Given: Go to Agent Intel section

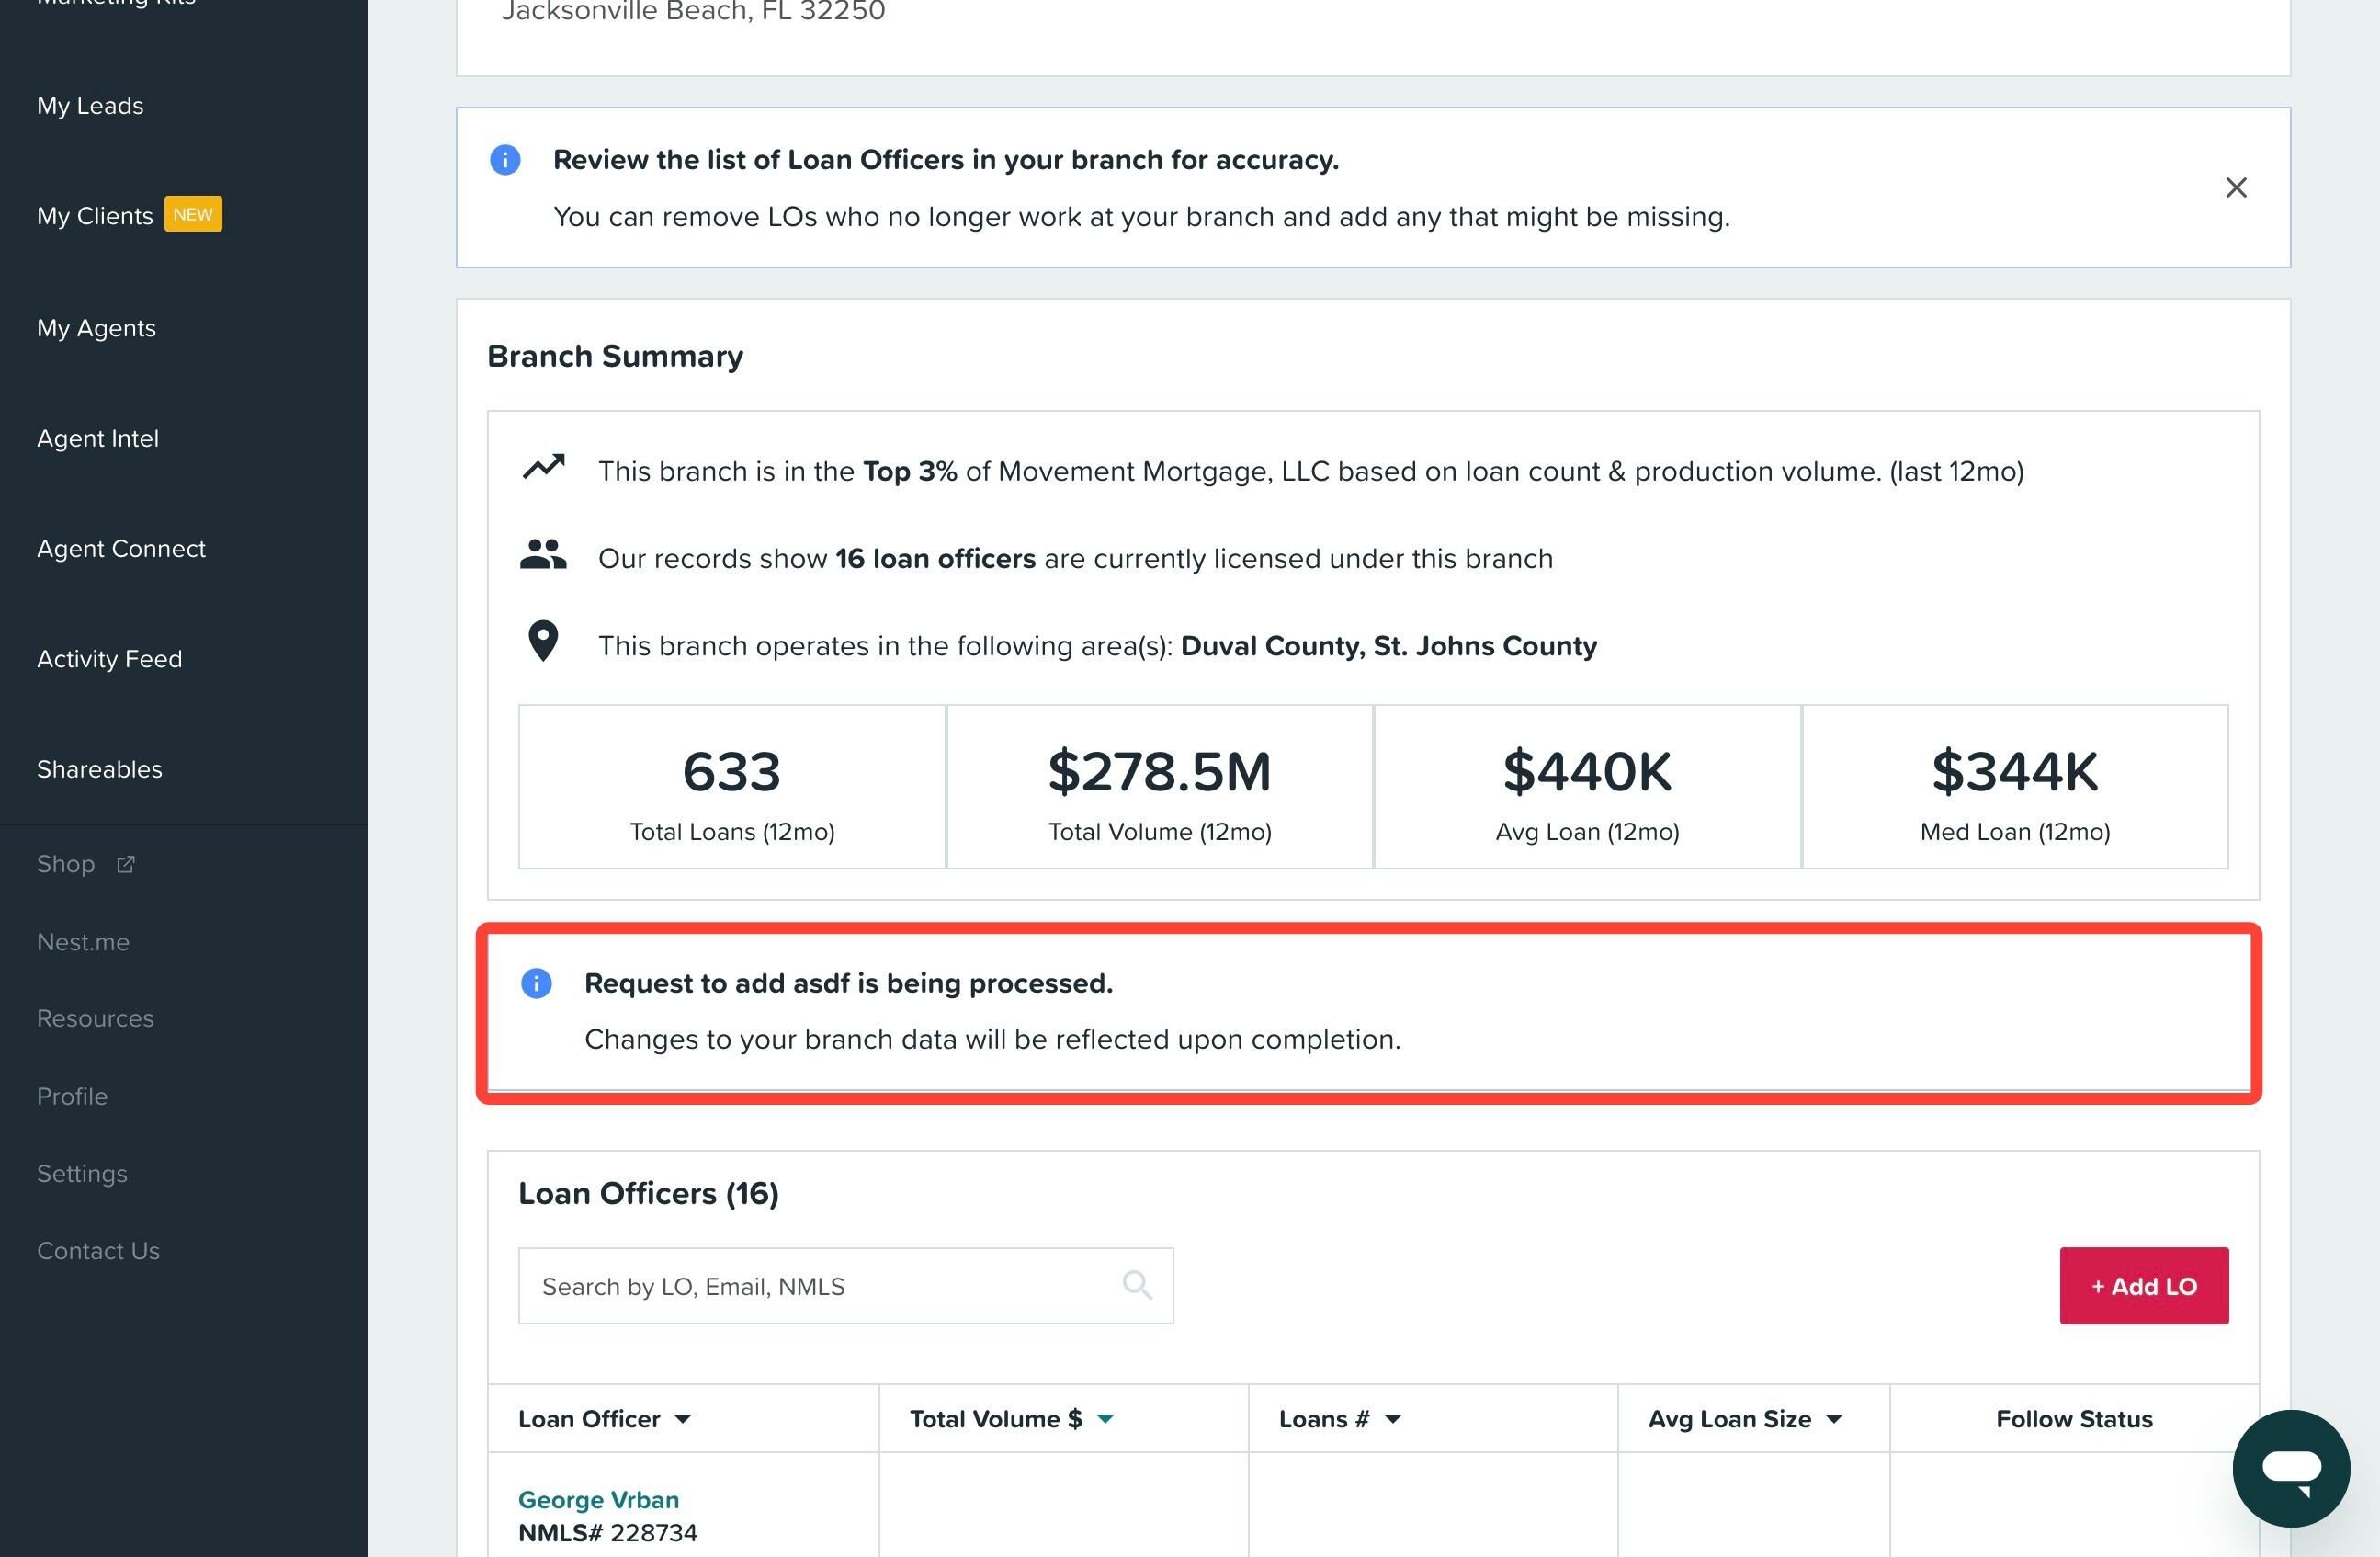Looking at the screenshot, I should [98, 438].
